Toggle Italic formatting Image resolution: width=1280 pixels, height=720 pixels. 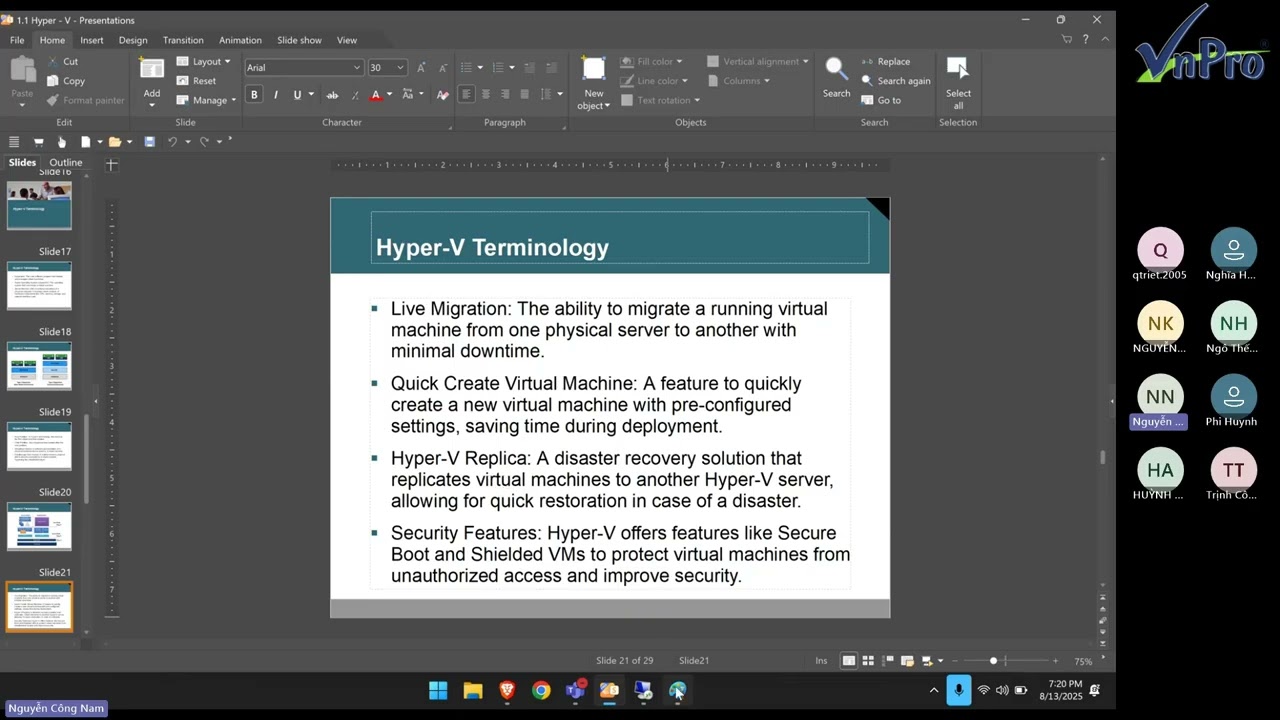pyautogui.click(x=276, y=95)
